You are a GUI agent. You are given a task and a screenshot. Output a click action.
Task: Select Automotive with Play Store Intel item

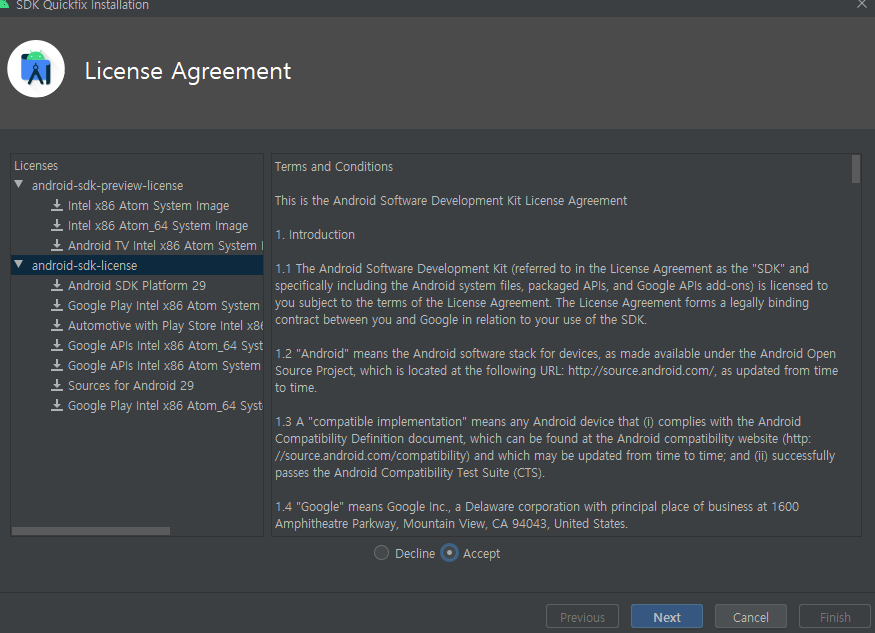[x=165, y=325]
